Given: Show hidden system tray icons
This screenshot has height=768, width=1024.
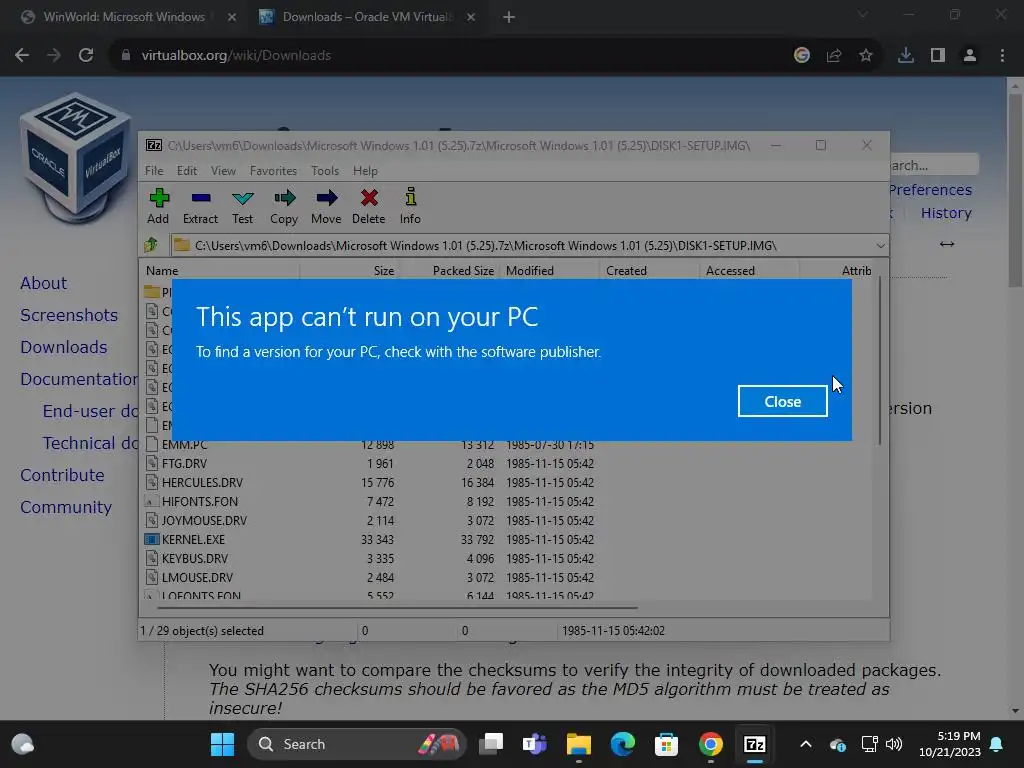Looking at the screenshot, I should [x=806, y=744].
